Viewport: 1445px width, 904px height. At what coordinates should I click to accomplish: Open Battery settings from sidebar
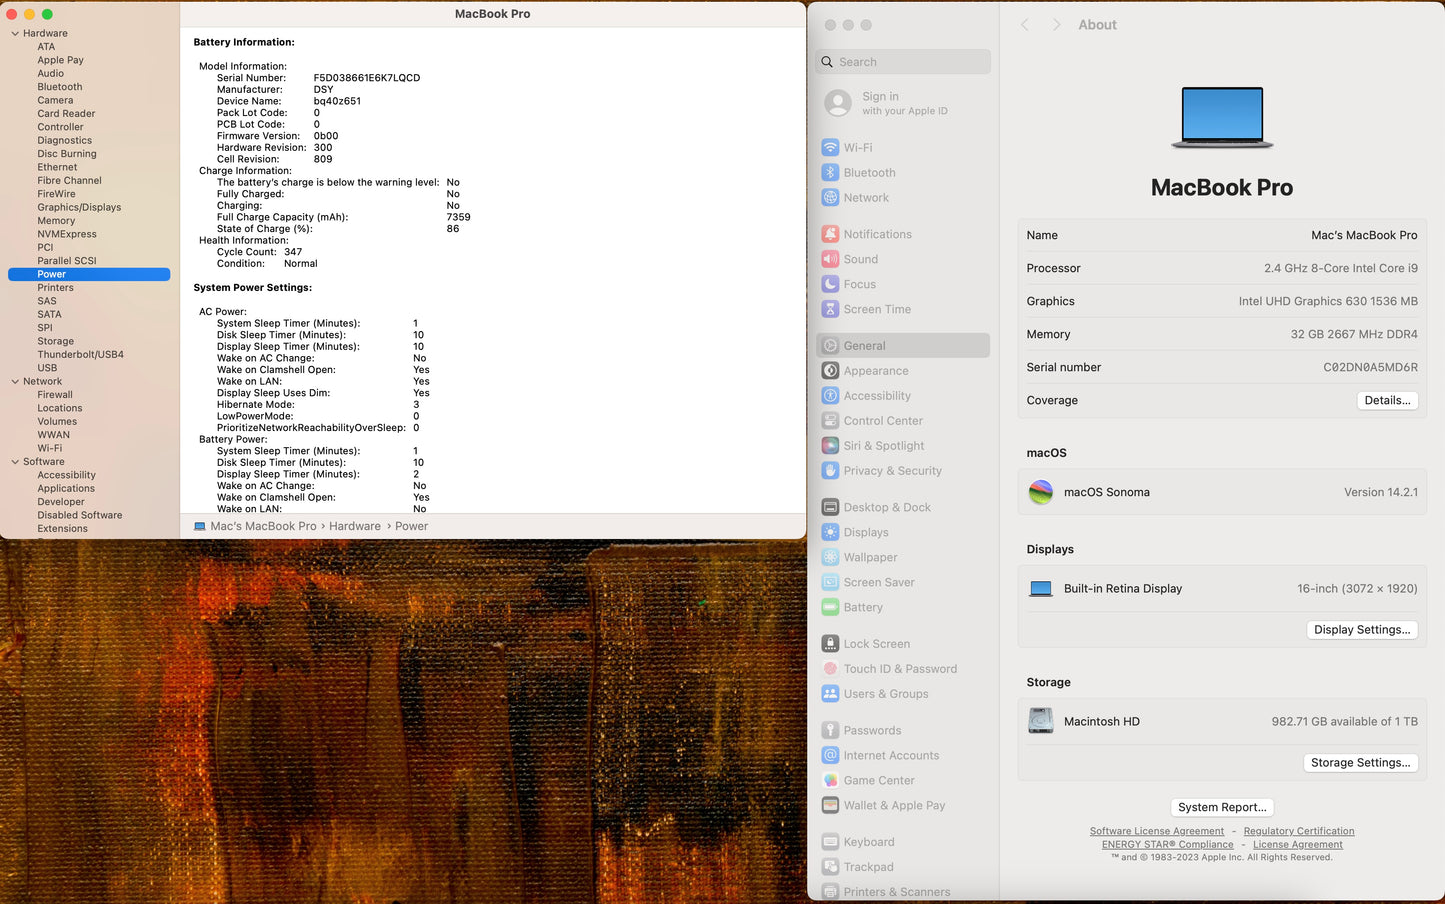coord(862,607)
